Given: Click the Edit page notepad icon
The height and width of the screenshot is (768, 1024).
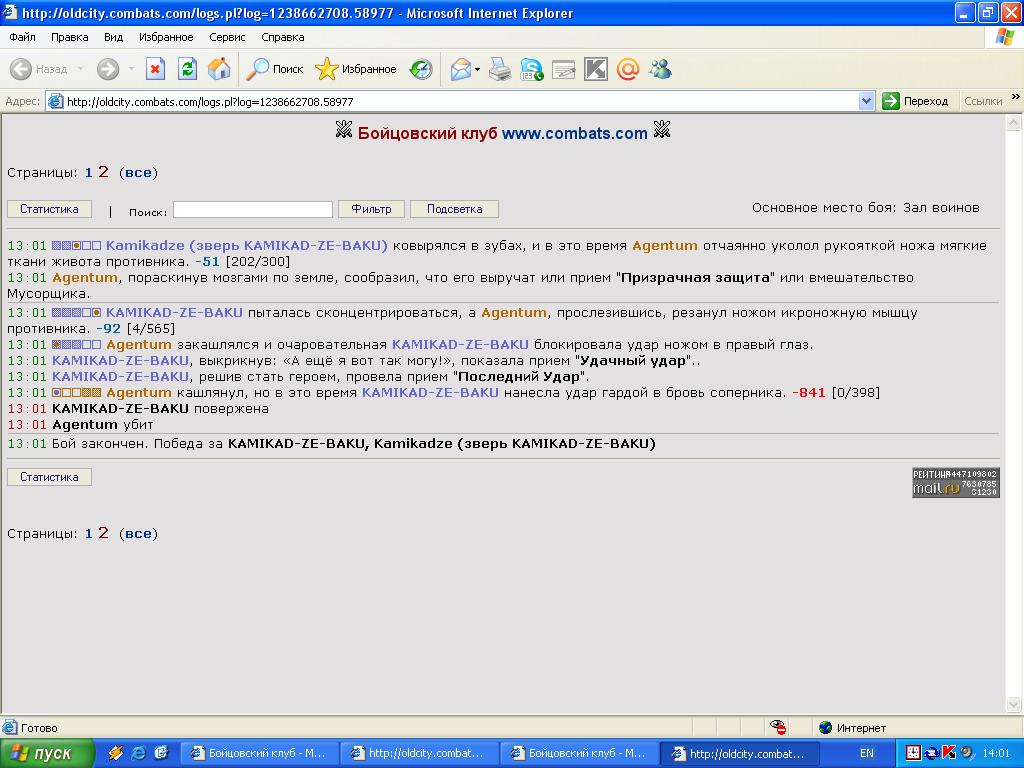Looking at the screenshot, I should tap(564, 69).
